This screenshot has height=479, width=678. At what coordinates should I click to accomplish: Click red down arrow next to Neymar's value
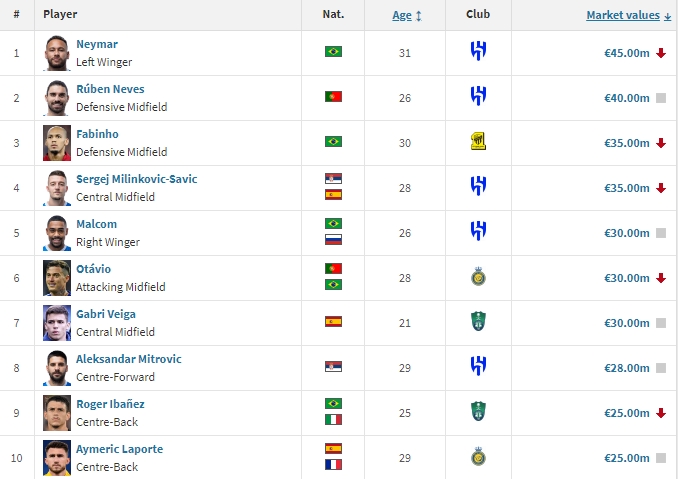tap(661, 53)
